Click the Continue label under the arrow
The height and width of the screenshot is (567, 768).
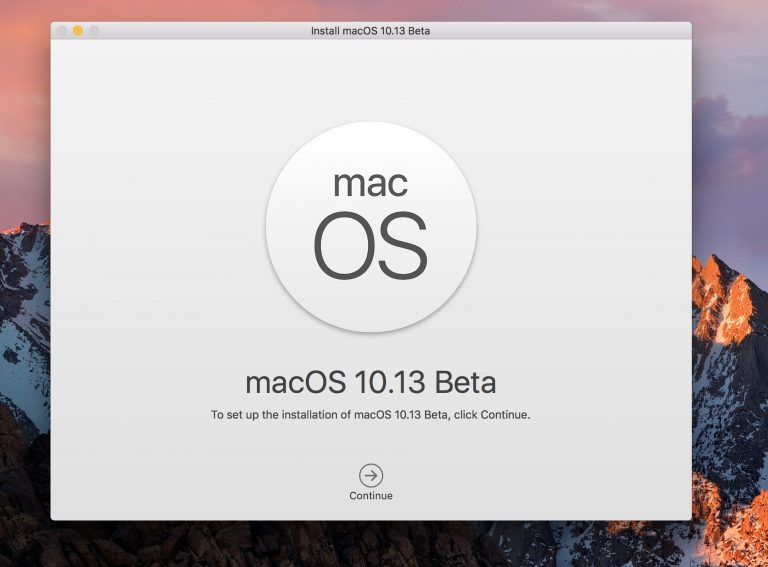(371, 496)
